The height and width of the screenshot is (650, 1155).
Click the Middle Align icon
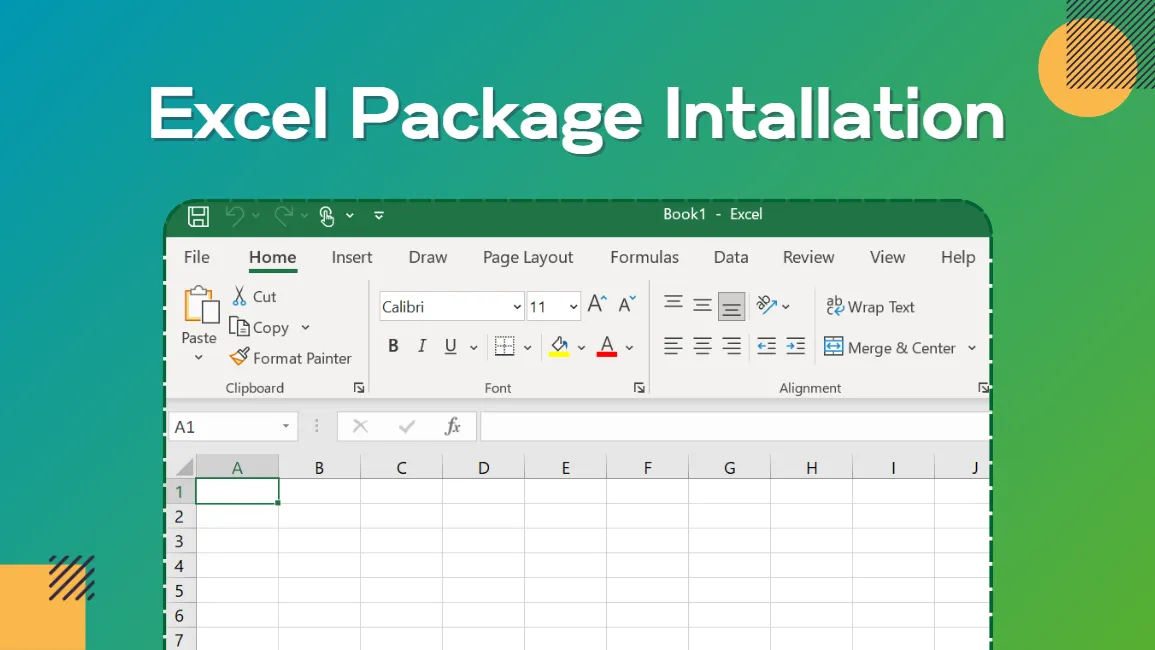coord(702,305)
